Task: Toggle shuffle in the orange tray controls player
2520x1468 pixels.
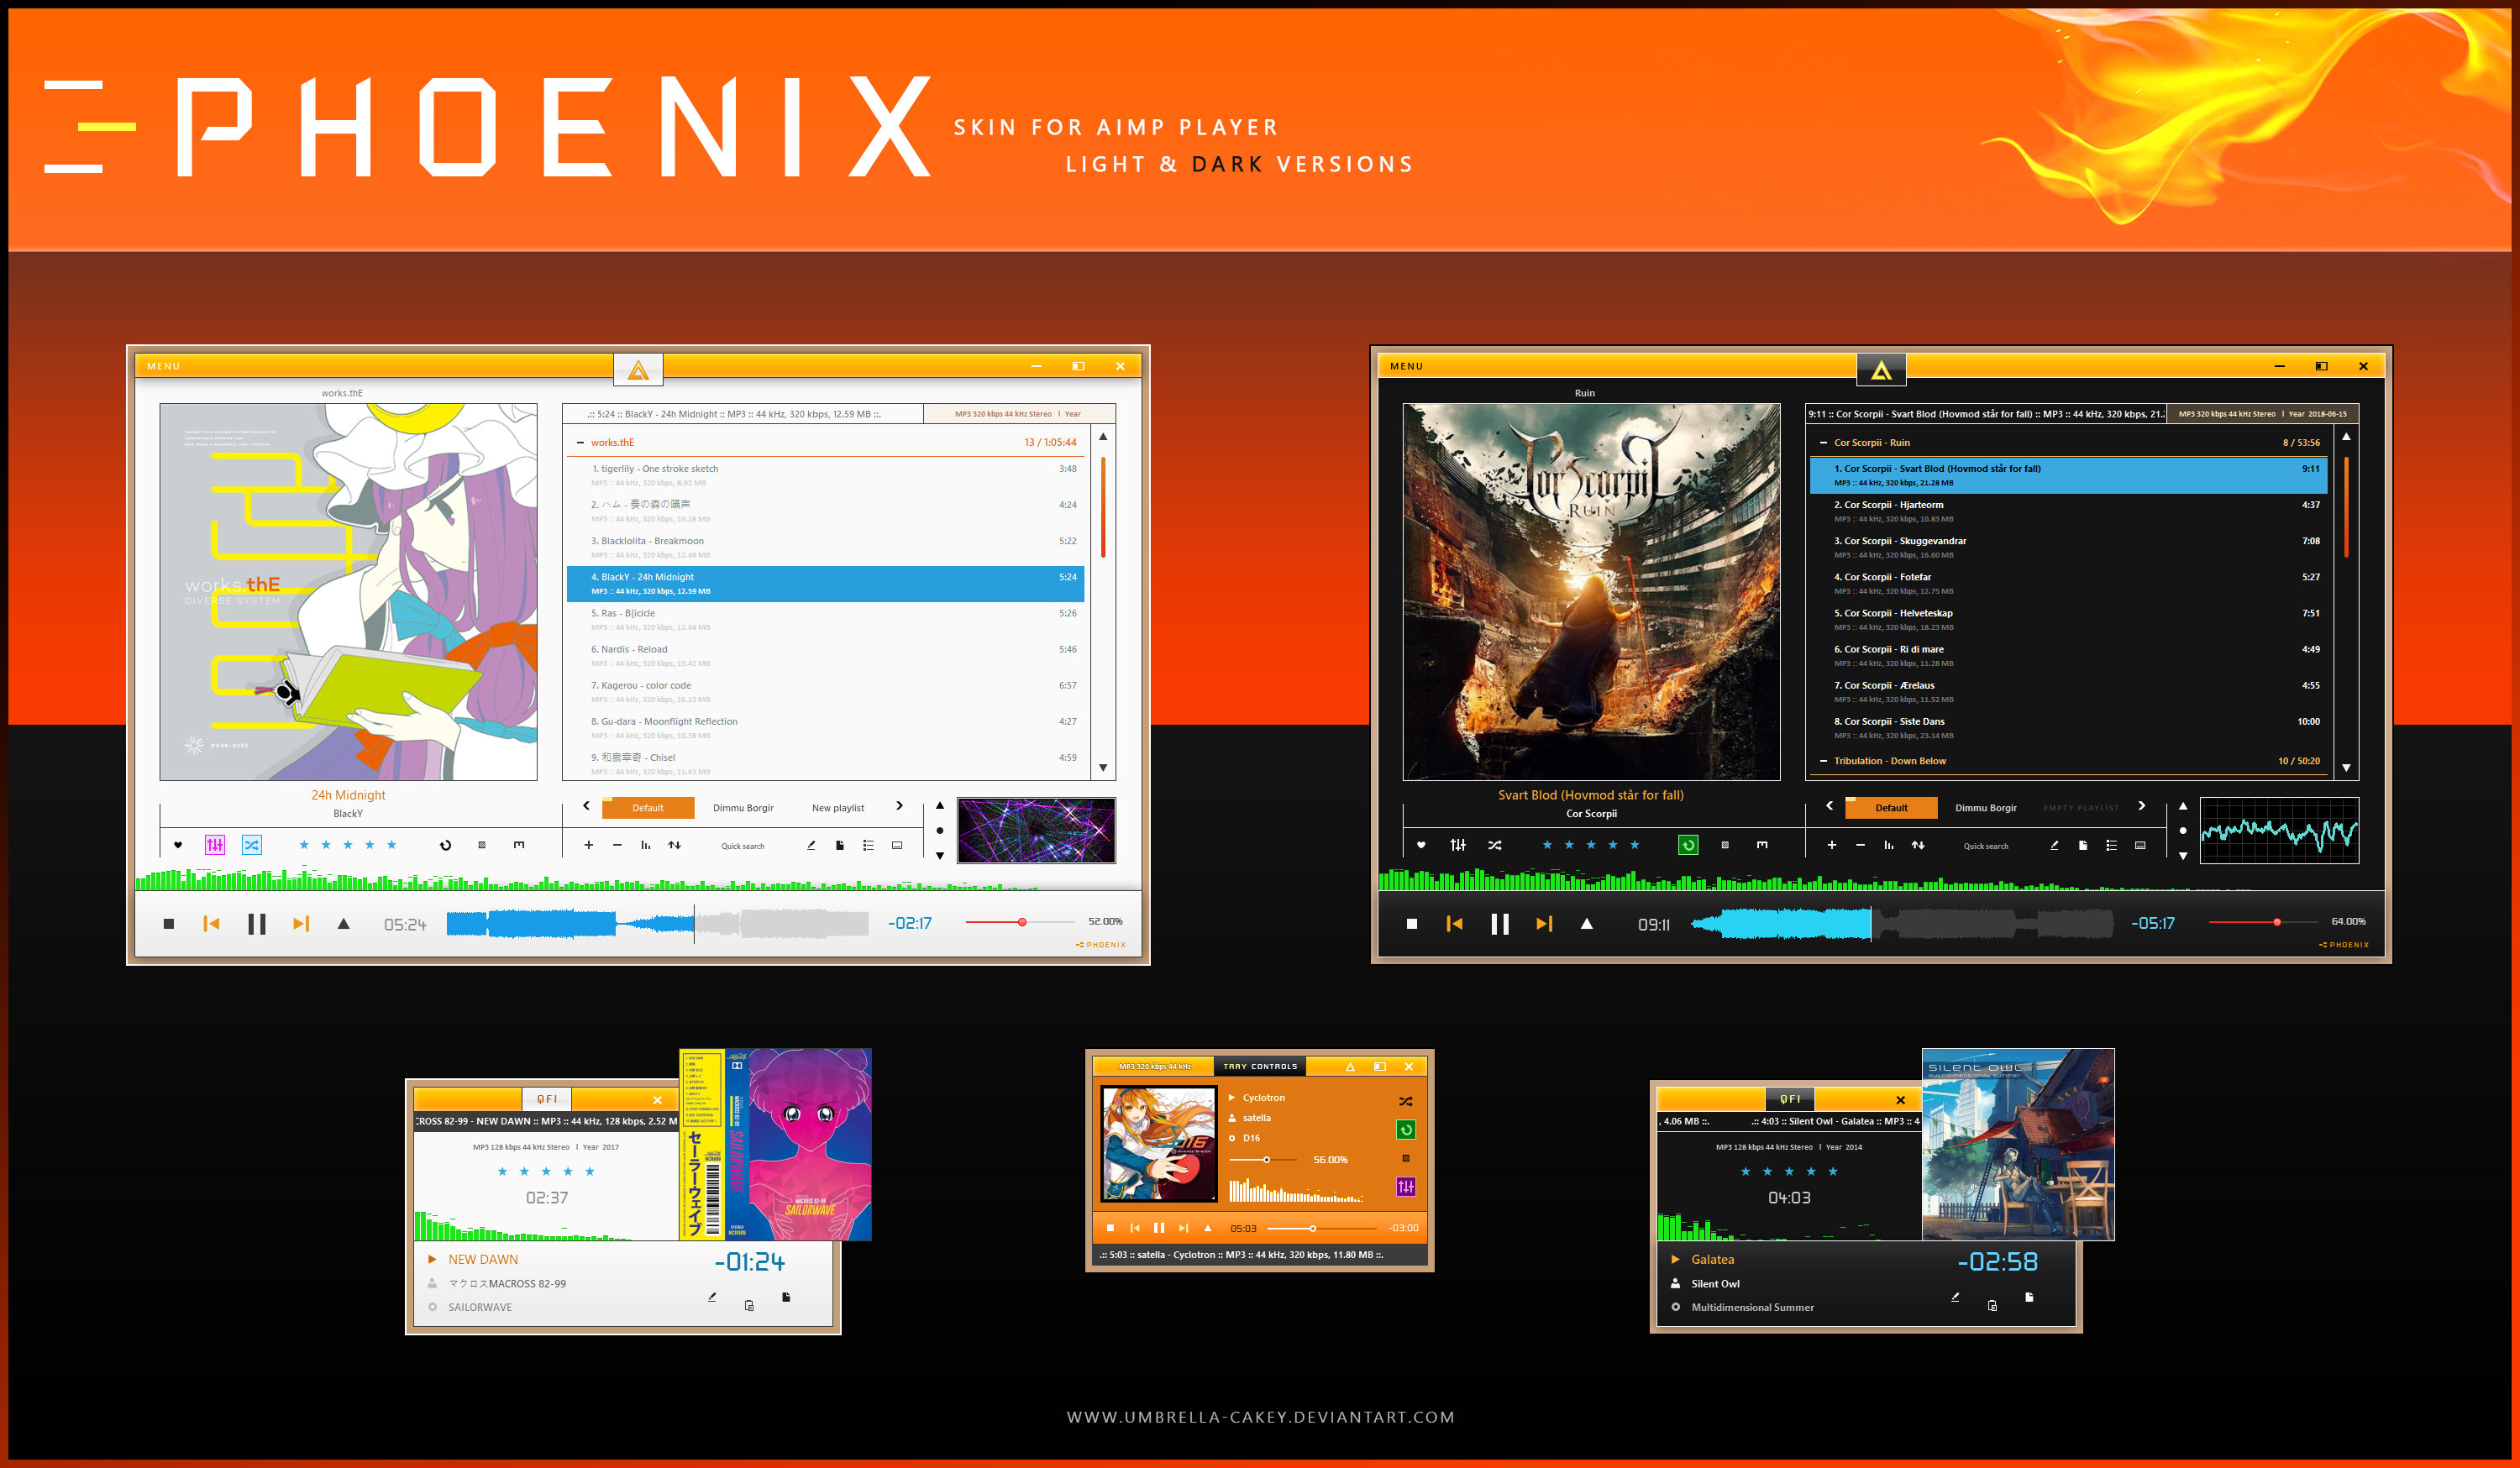Action: tap(1406, 1102)
